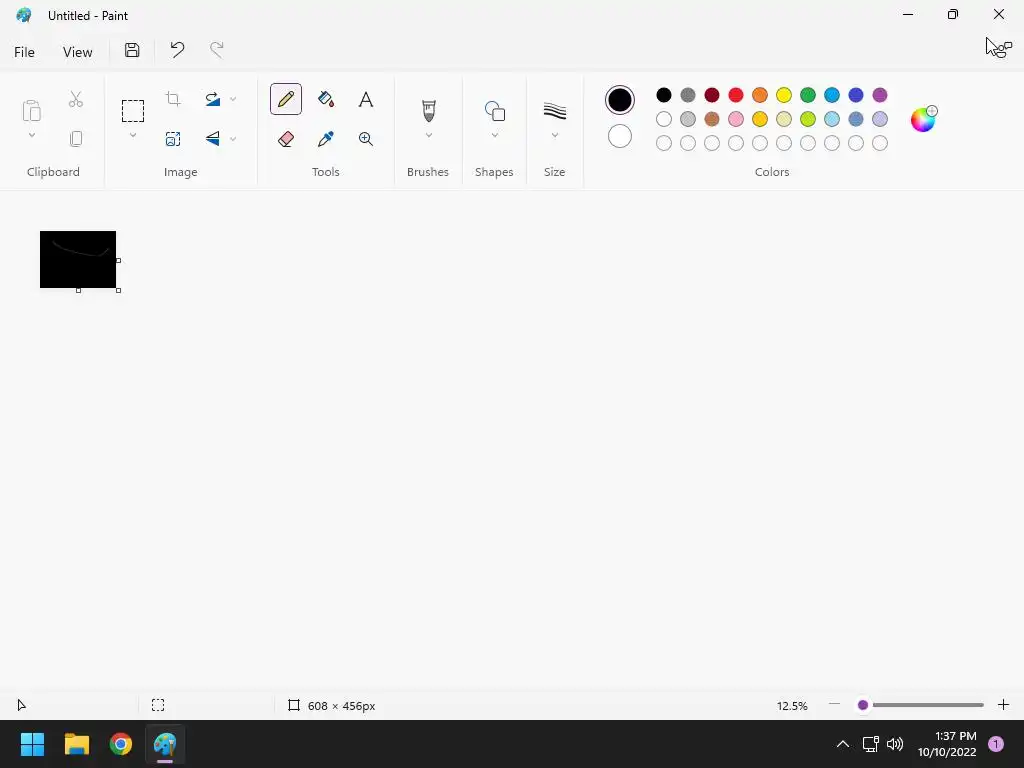Click the zoom slider handle
Screen dimensions: 1024x768
pyautogui.click(x=863, y=705)
